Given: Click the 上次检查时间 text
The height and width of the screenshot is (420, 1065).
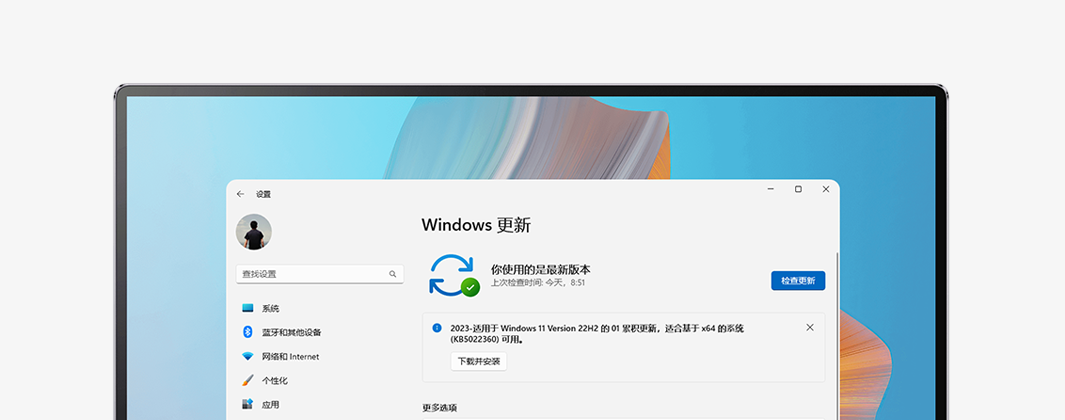Looking at the screenshot, I should pos(538,282).
